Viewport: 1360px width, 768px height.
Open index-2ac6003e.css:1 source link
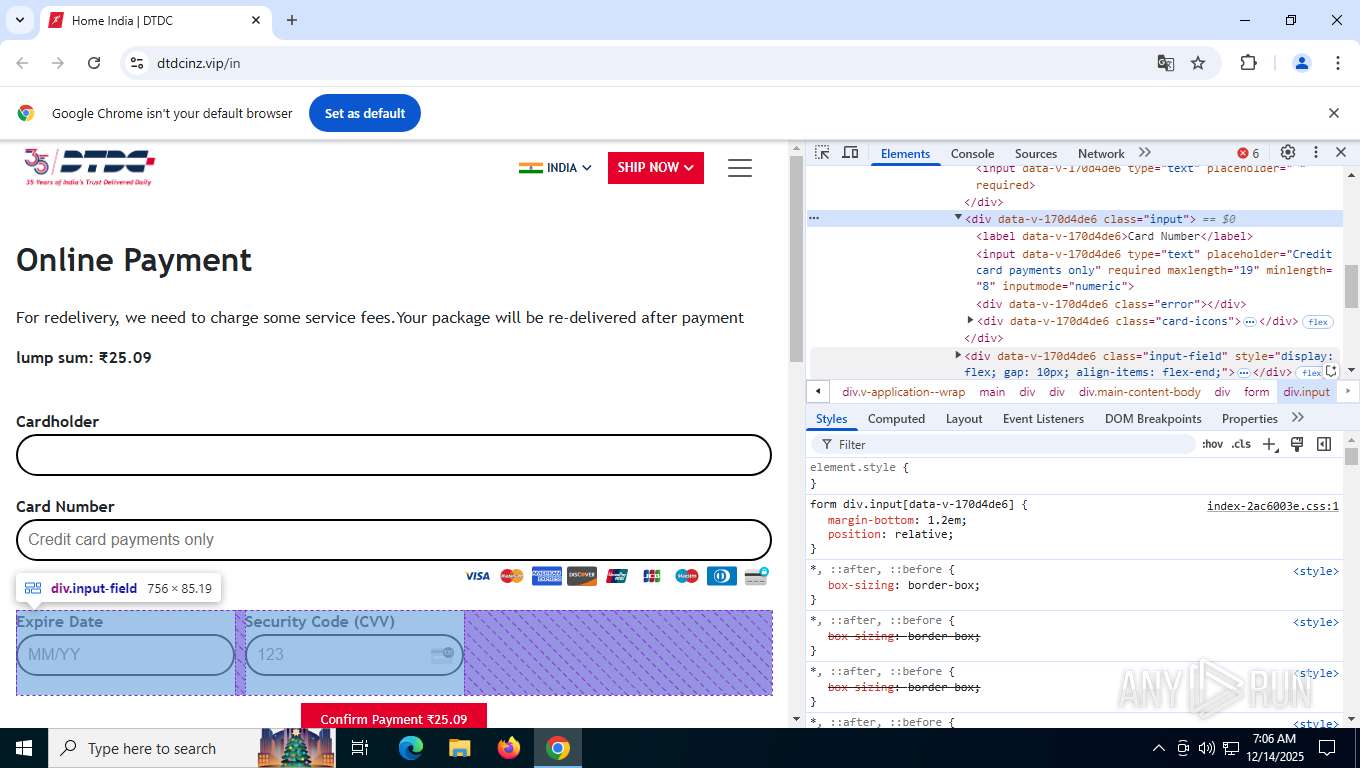[1272, 506]
